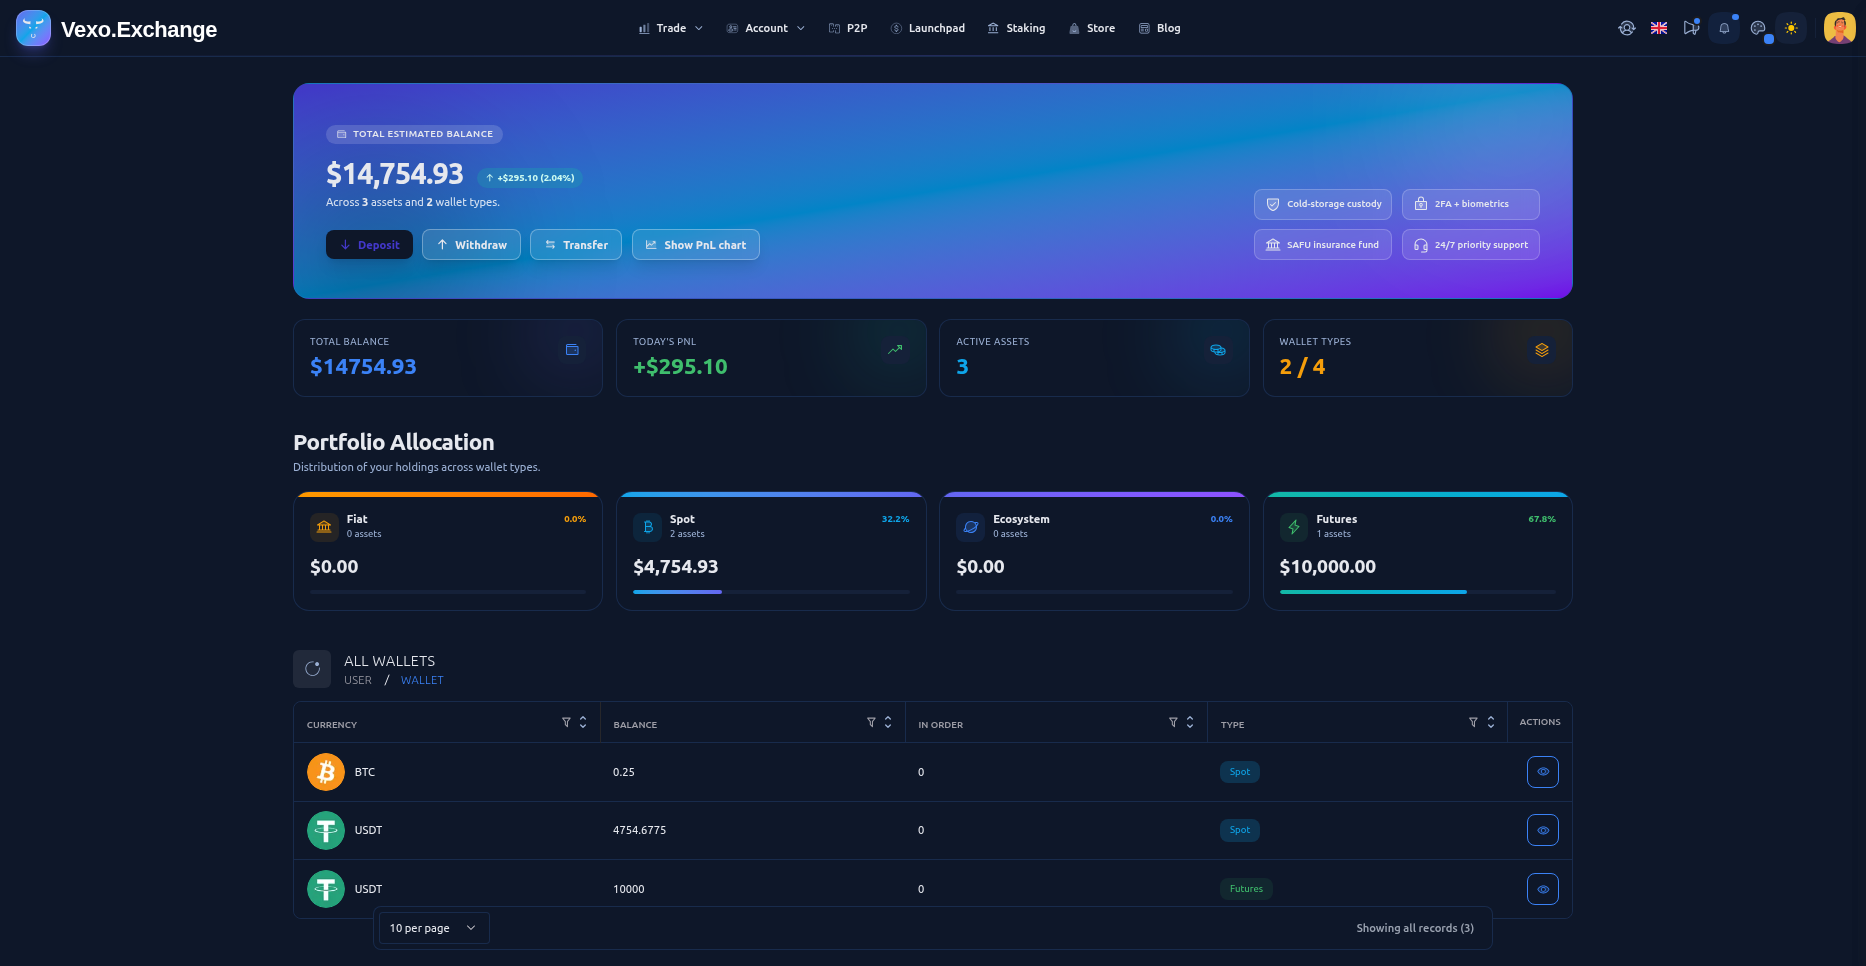
Task: Open the 10 per page dropdown
Action: coord(434,928)
